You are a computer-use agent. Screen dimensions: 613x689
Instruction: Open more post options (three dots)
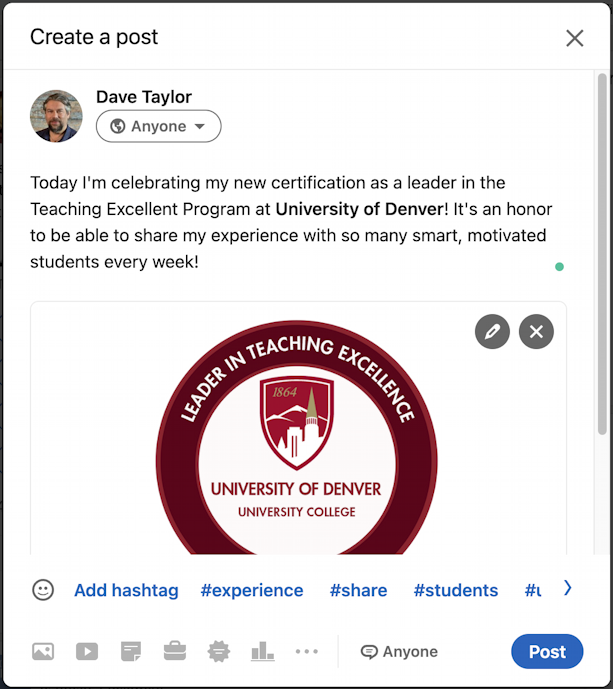point(307,651)
